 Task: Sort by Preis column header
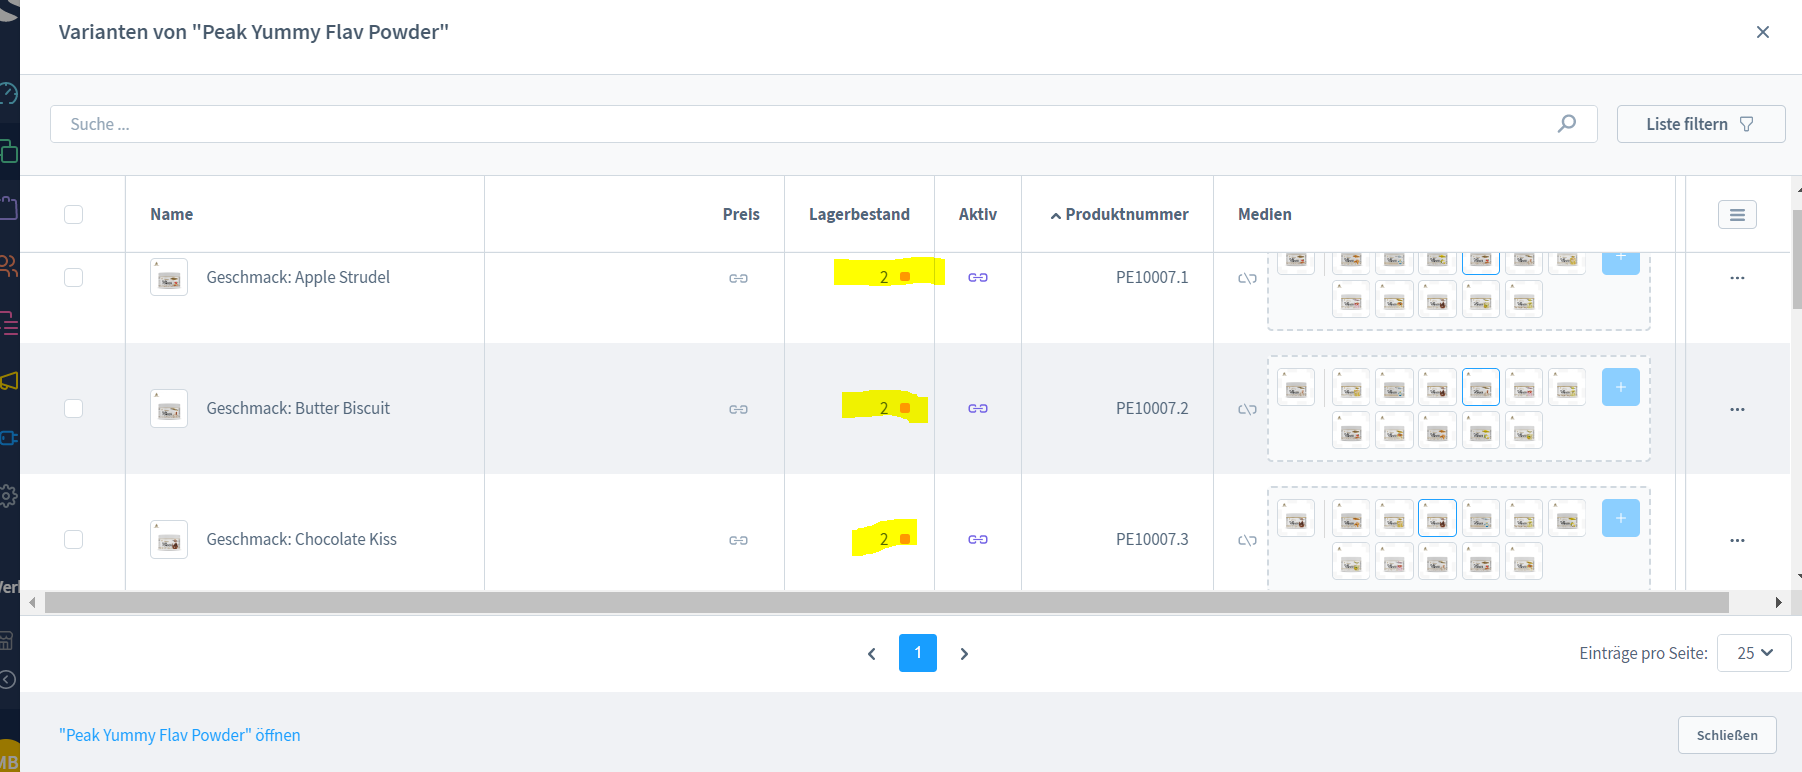click(x=741, y=214)
